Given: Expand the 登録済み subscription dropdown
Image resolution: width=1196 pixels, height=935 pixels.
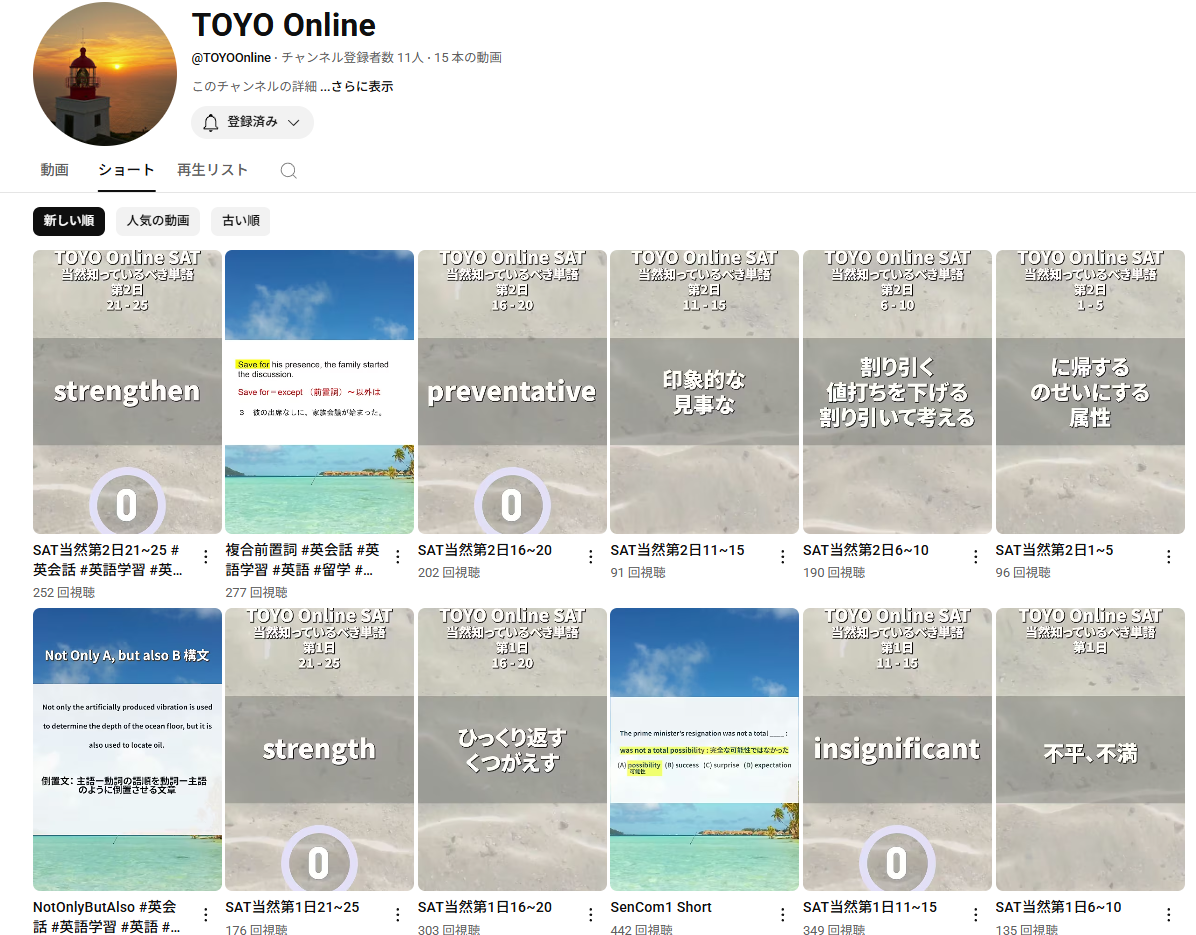Looking at the screenshot, I should pos(252,123).
